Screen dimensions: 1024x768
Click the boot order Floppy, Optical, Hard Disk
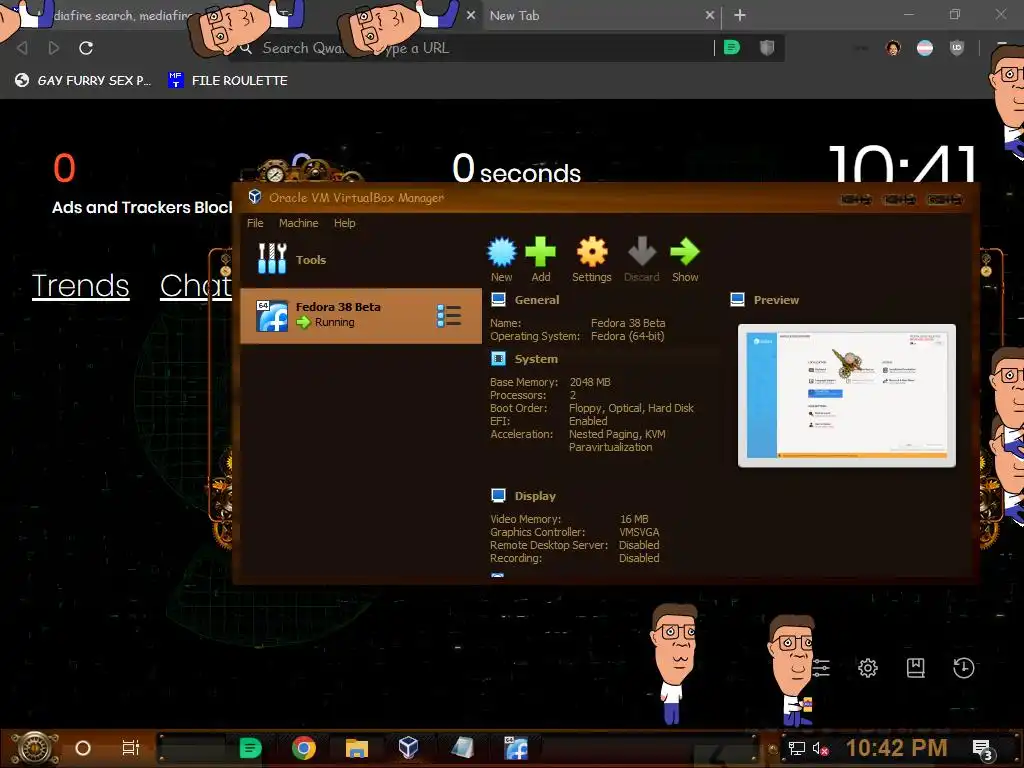pyautogui.click(x=631, y=408)
